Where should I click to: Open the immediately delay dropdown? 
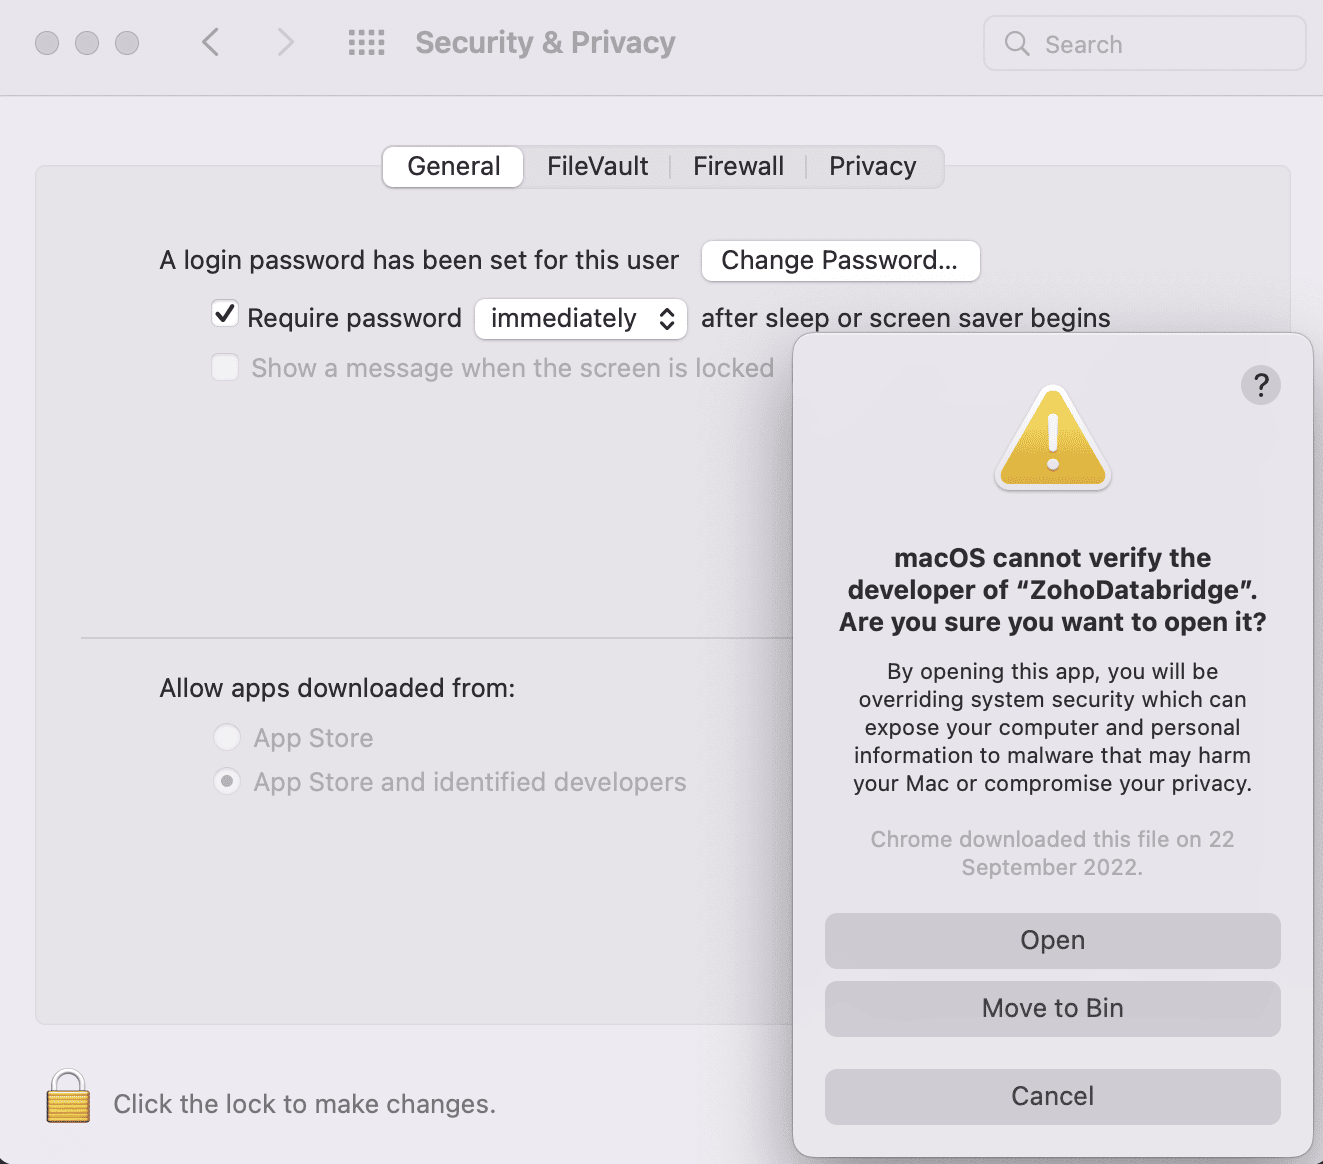(580, 318)
